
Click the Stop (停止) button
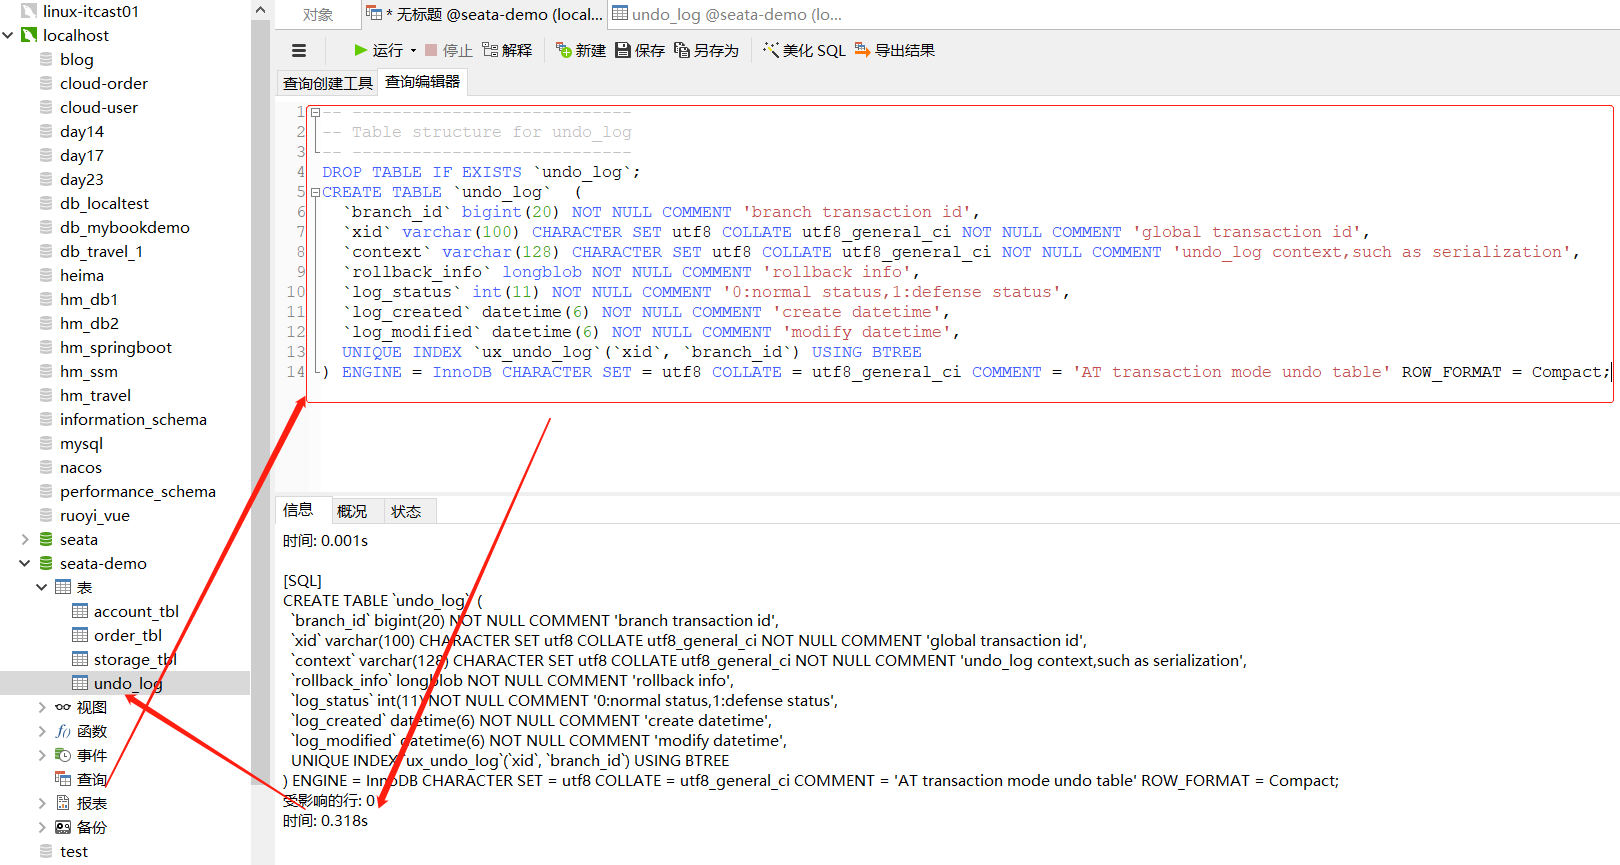[x=448, y=50]
